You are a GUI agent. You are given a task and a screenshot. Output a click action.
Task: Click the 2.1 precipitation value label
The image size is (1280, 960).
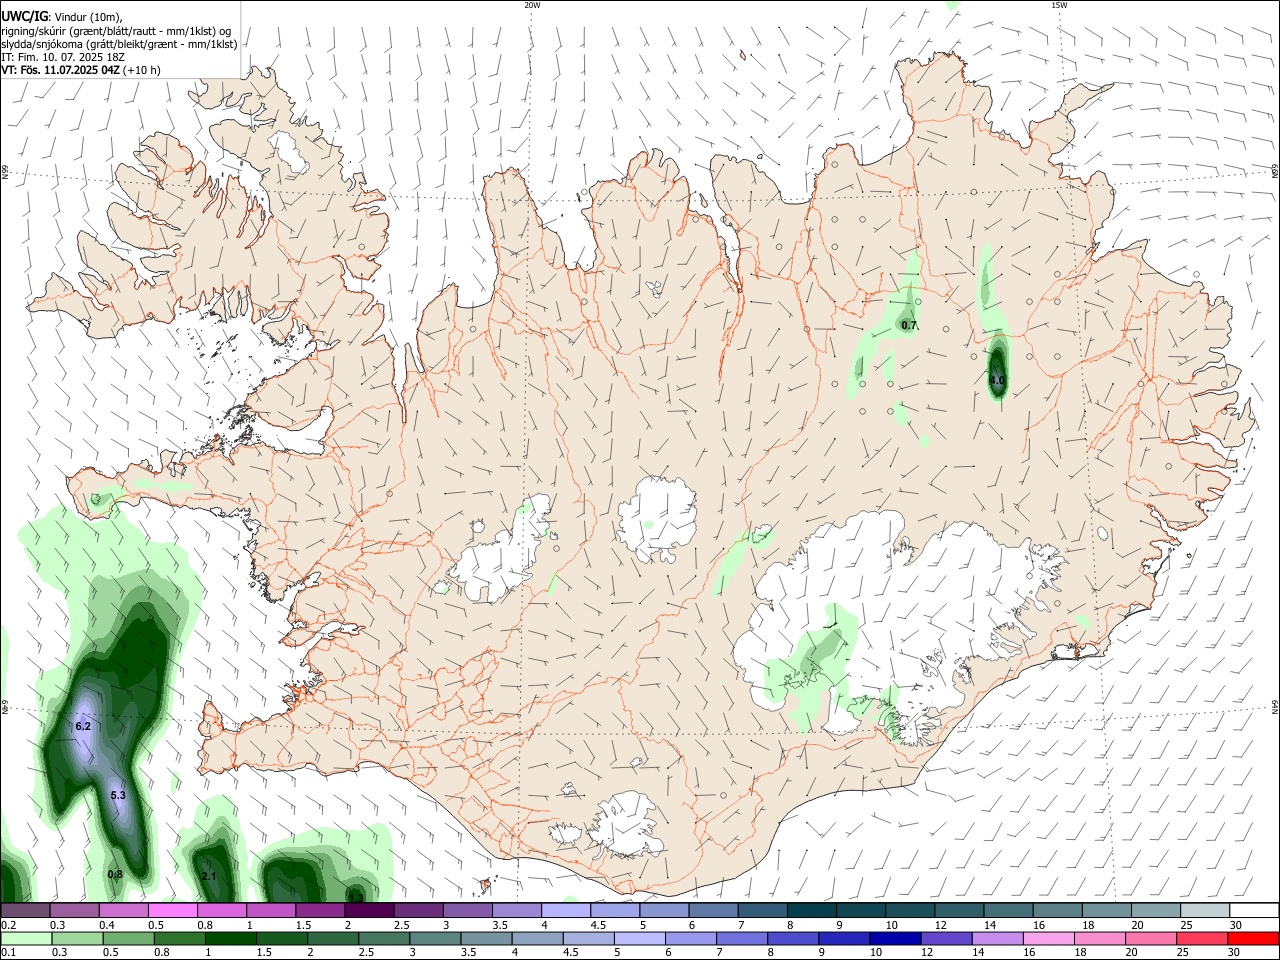[x=209, y=876]
